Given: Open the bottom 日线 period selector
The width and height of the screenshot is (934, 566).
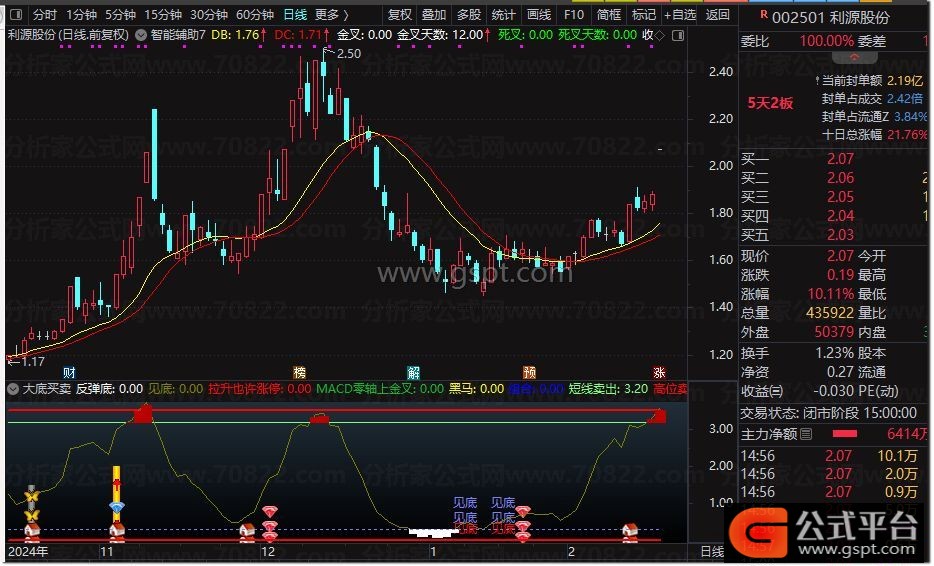Looking at the screenshot, I should pyautogui.click(x=712, y=552).
